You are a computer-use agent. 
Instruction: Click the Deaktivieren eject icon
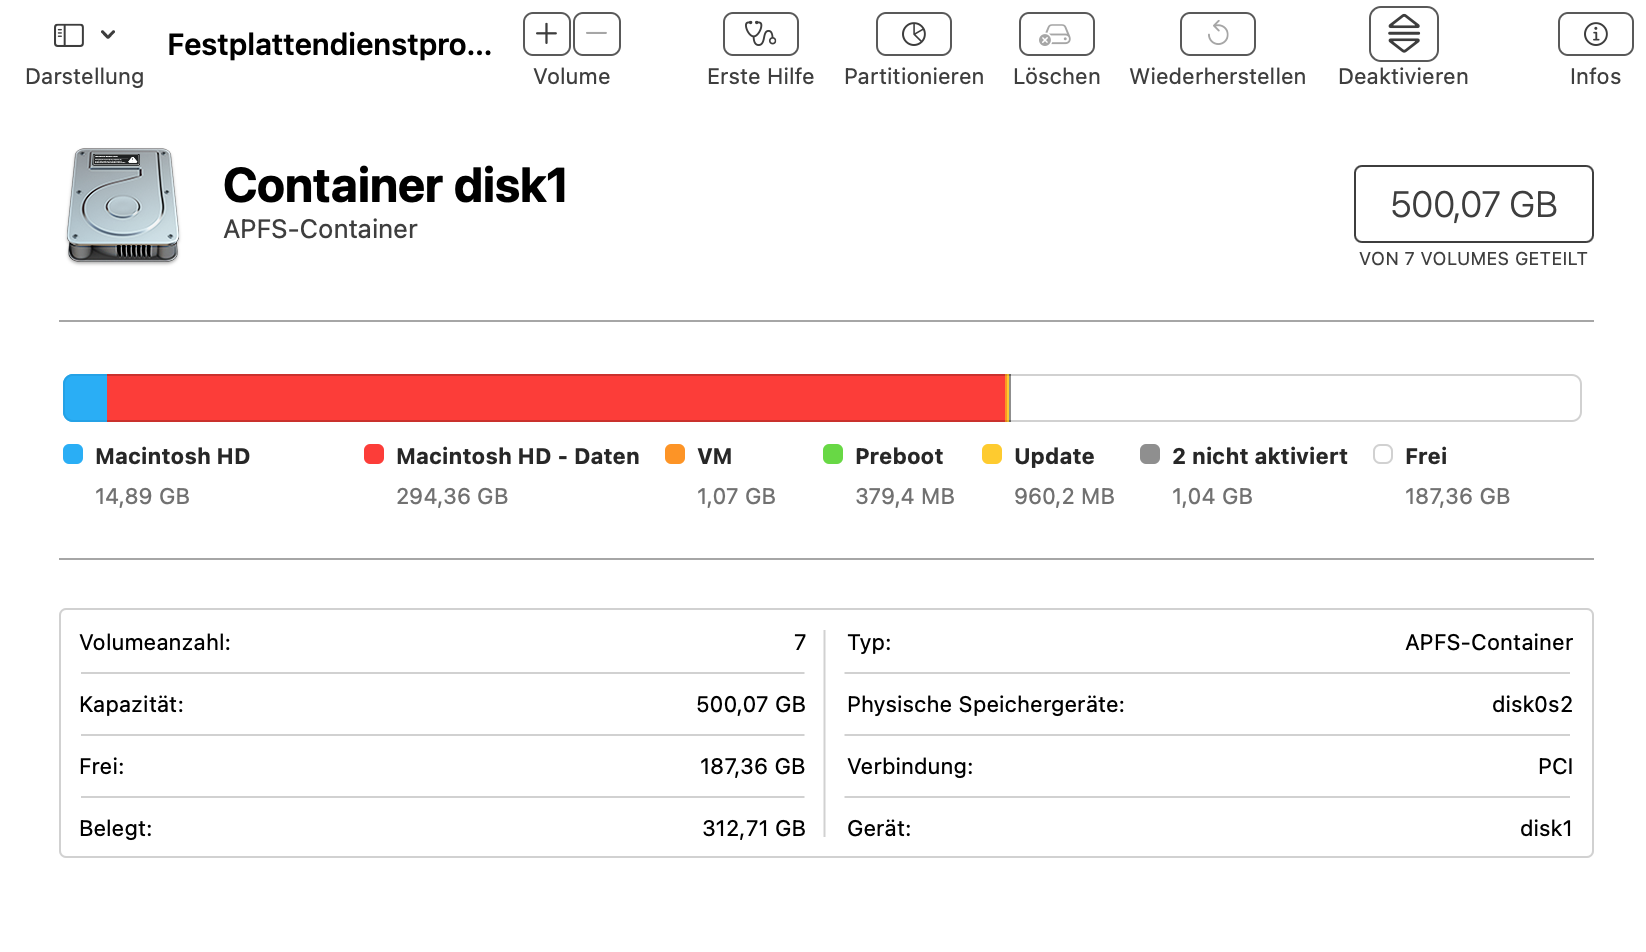point(1403,34)
